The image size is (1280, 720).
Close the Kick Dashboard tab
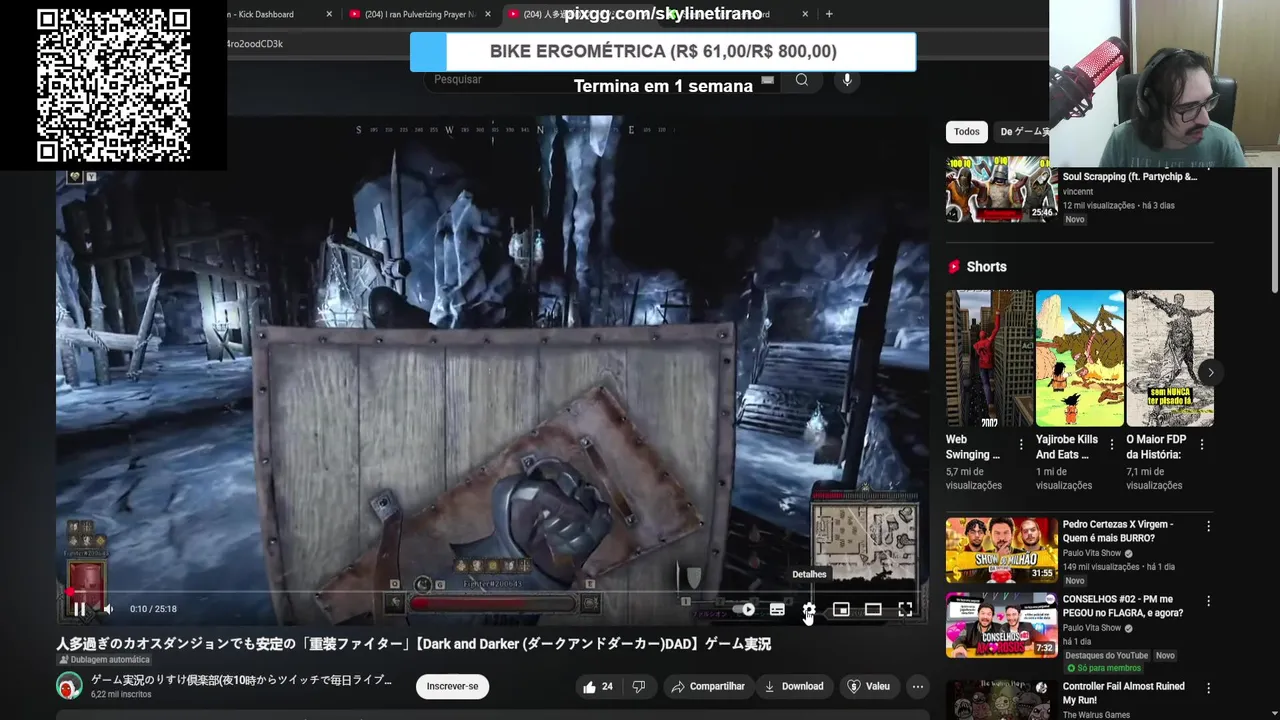pyautogui.click(x=329, y=14)
